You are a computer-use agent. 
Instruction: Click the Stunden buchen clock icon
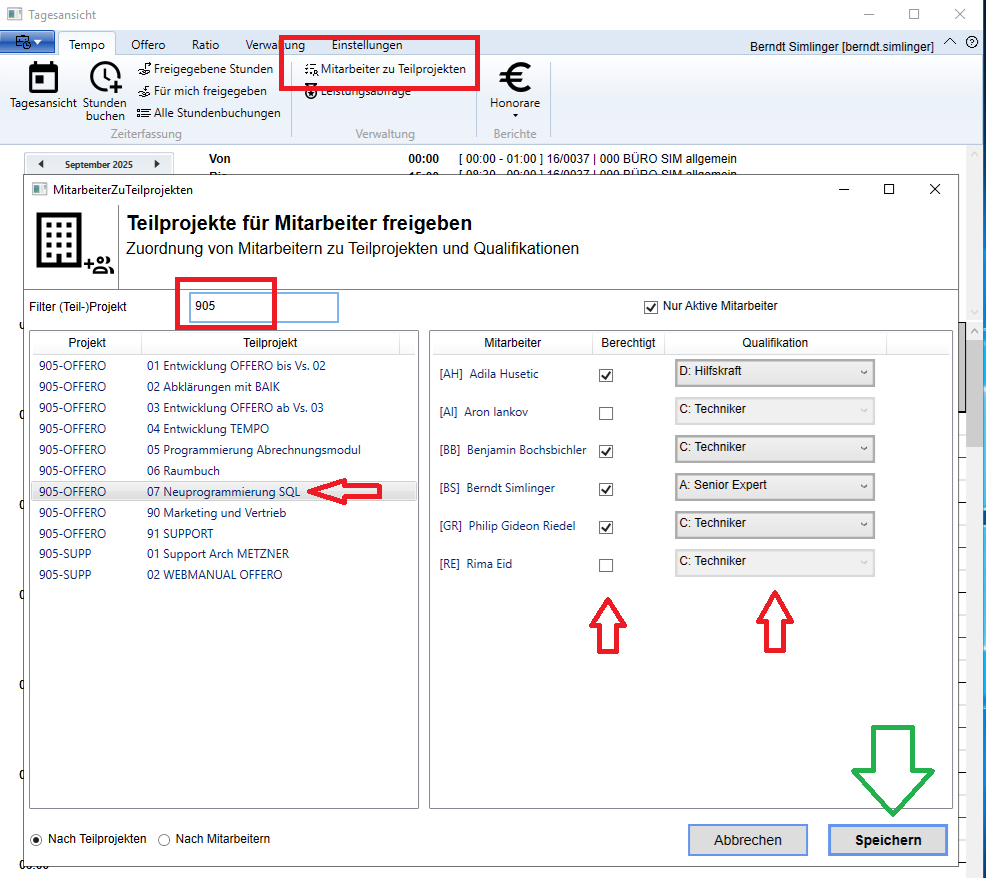[x=105, y=80]
